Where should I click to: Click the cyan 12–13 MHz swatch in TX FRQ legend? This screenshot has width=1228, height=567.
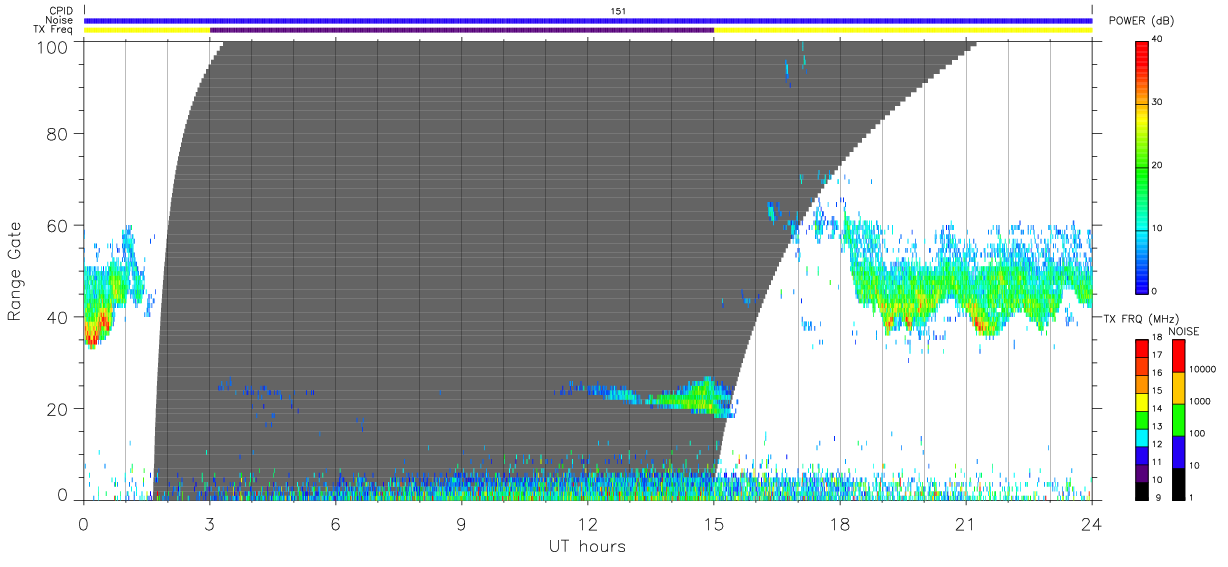(1142, 438)
